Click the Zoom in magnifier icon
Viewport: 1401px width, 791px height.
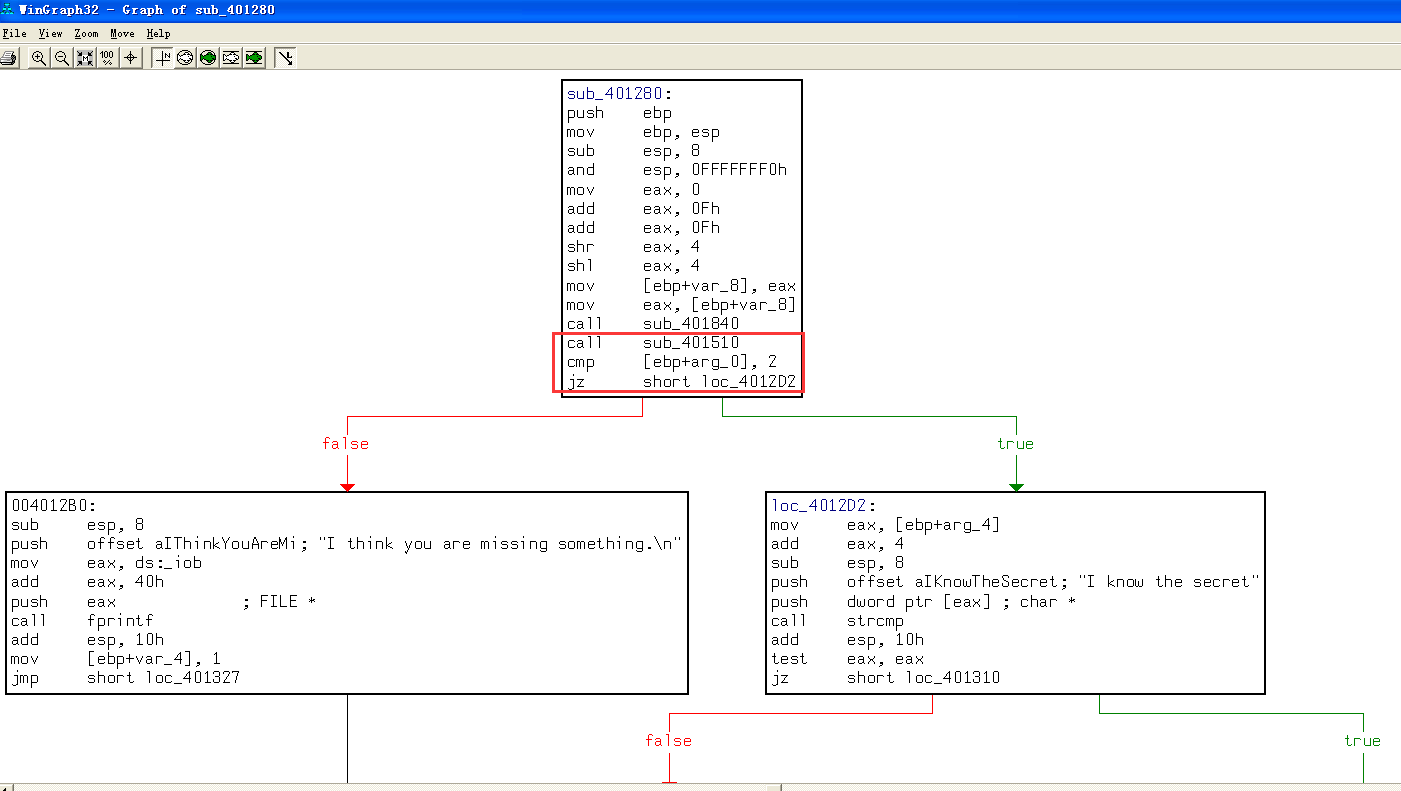coord(39,58)
